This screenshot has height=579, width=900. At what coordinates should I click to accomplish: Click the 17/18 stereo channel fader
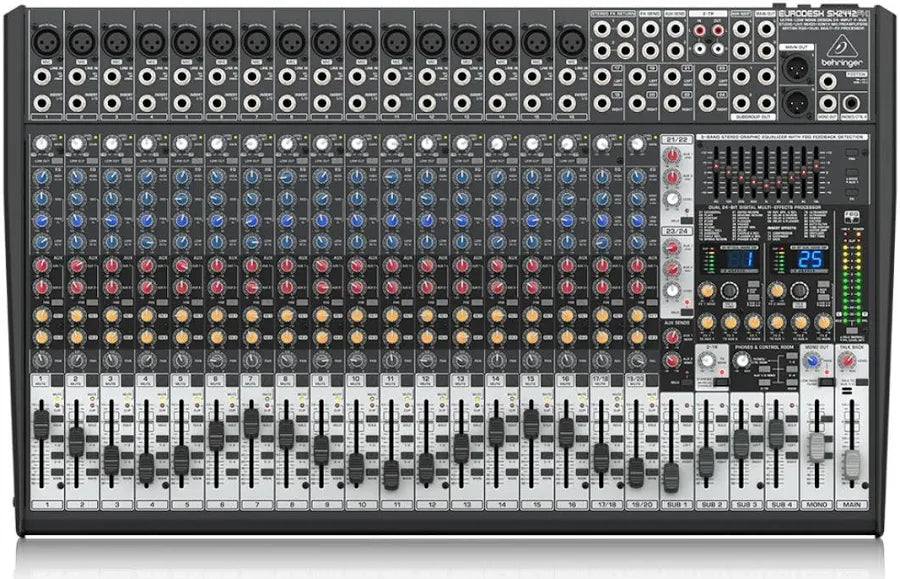(601, 457)
